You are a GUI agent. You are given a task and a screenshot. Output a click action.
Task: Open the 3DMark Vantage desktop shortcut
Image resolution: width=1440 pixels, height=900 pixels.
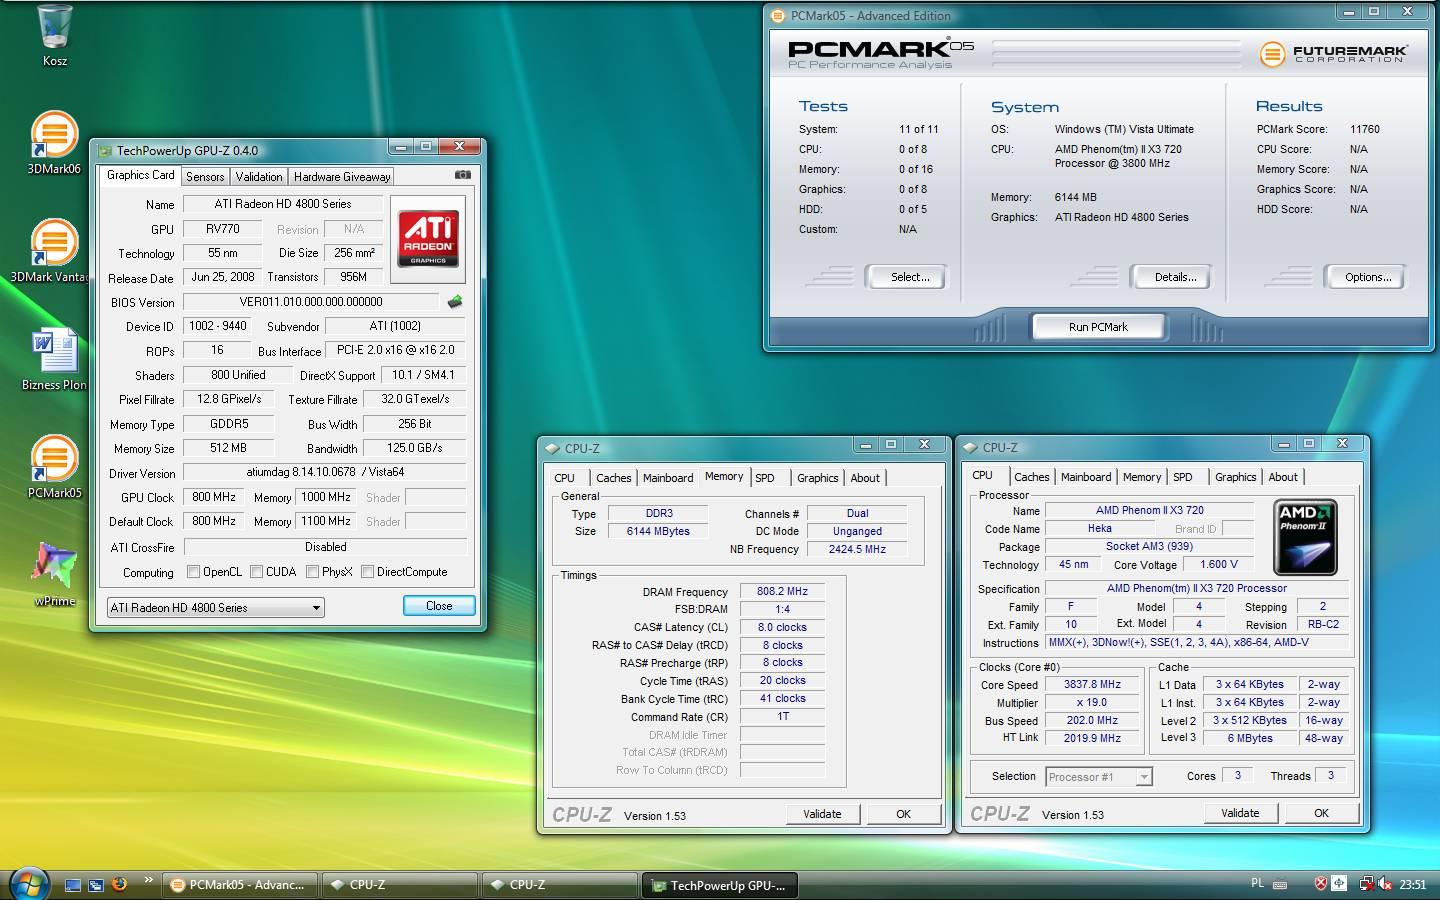click(x=50, y=250)
